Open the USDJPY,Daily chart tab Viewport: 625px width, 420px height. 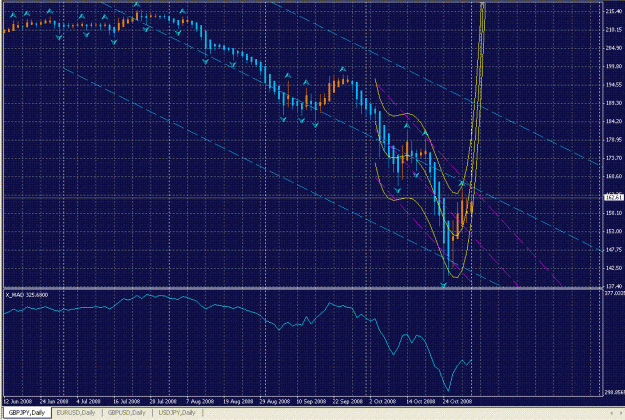(177, 413)
